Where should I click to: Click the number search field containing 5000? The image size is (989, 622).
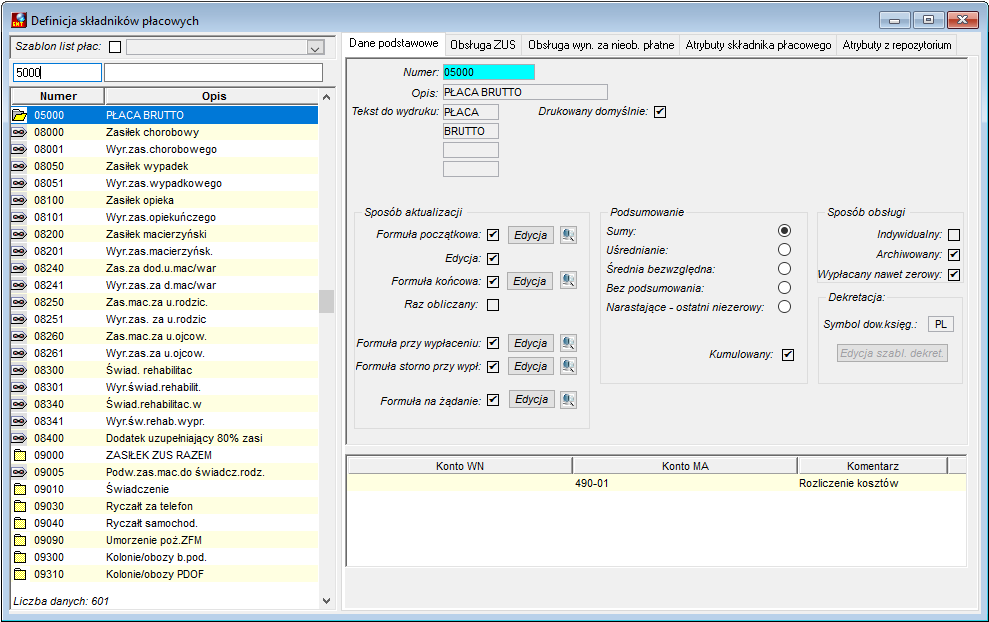(x=57, y=73)
